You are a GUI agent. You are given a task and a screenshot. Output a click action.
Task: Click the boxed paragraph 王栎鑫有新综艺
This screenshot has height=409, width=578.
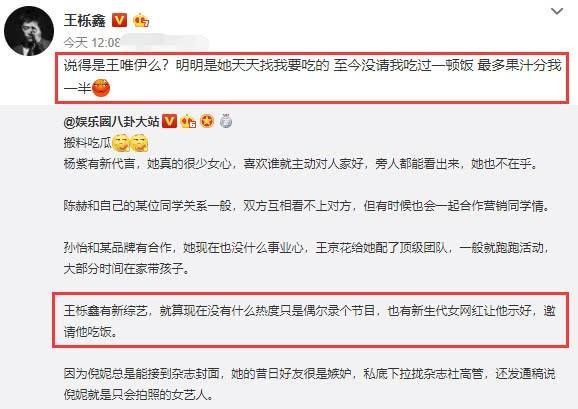[x=310, y=321]
